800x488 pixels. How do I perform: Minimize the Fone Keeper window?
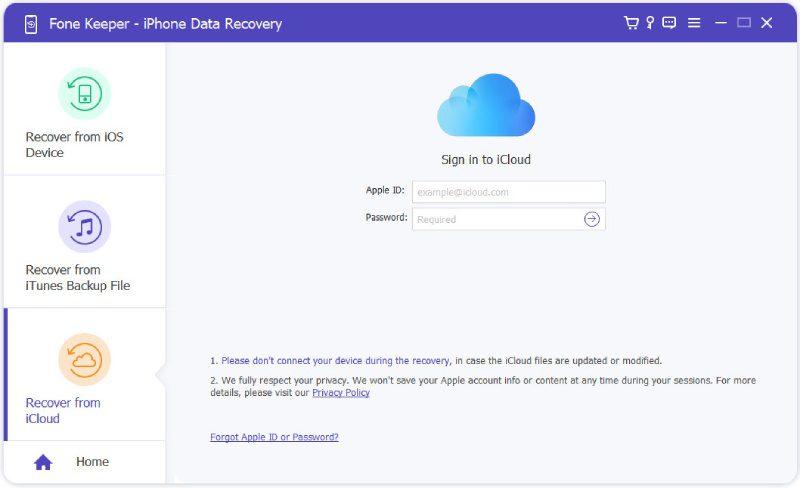point(720,23)
